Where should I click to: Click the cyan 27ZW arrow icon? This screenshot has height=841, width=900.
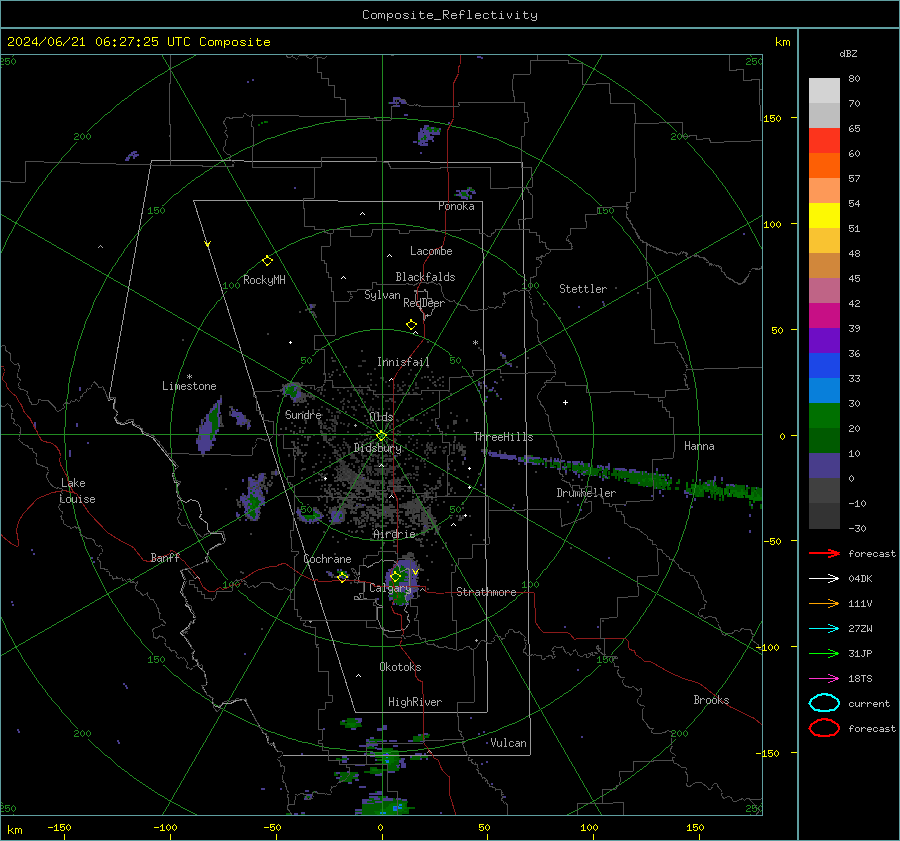[x=824, y=629]
